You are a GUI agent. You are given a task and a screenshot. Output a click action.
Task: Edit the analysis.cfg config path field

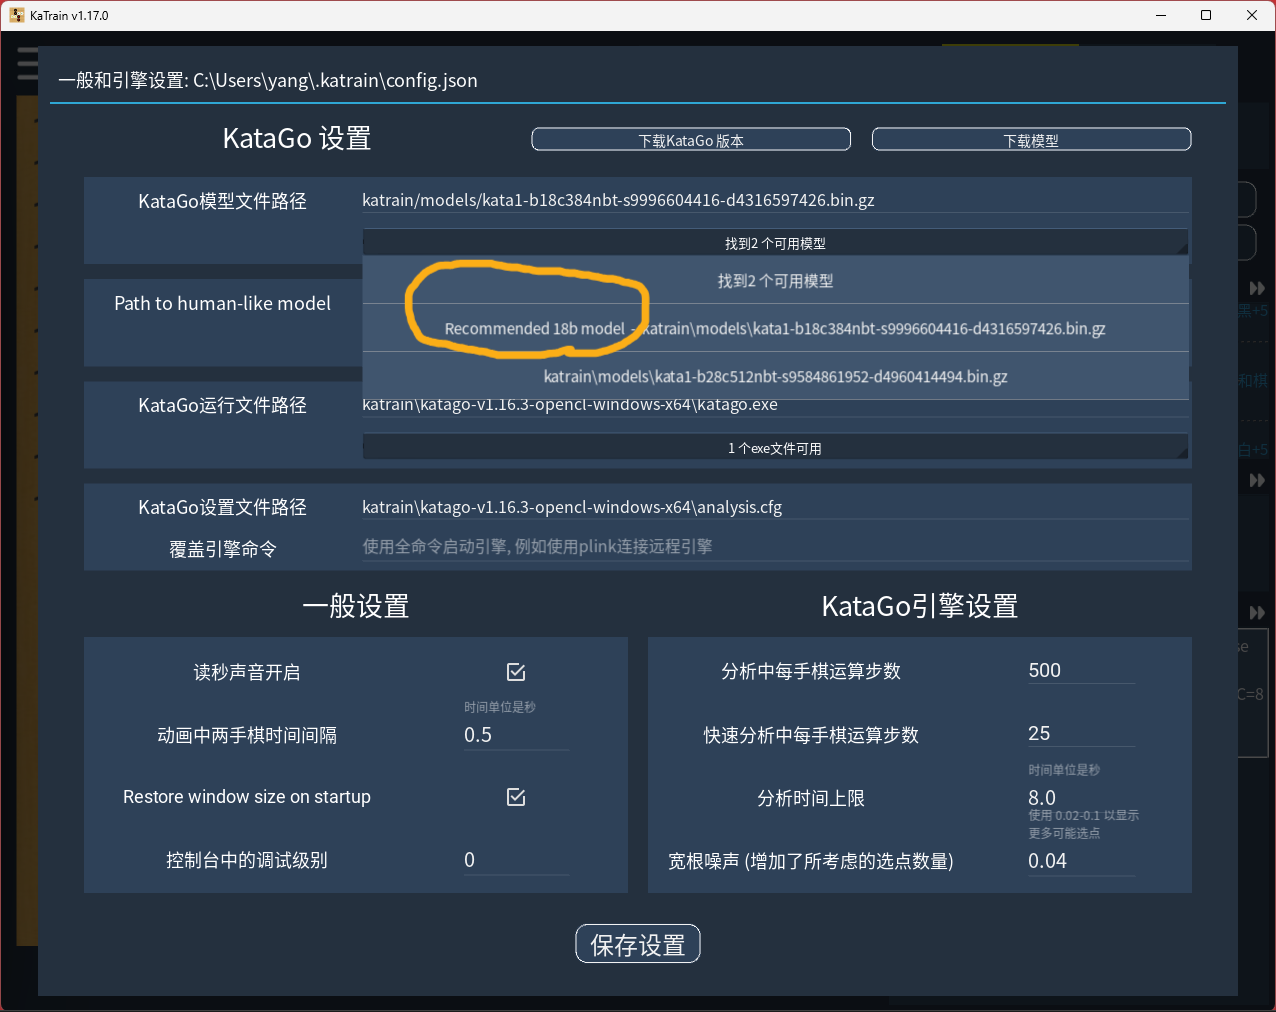click(775, 507)
